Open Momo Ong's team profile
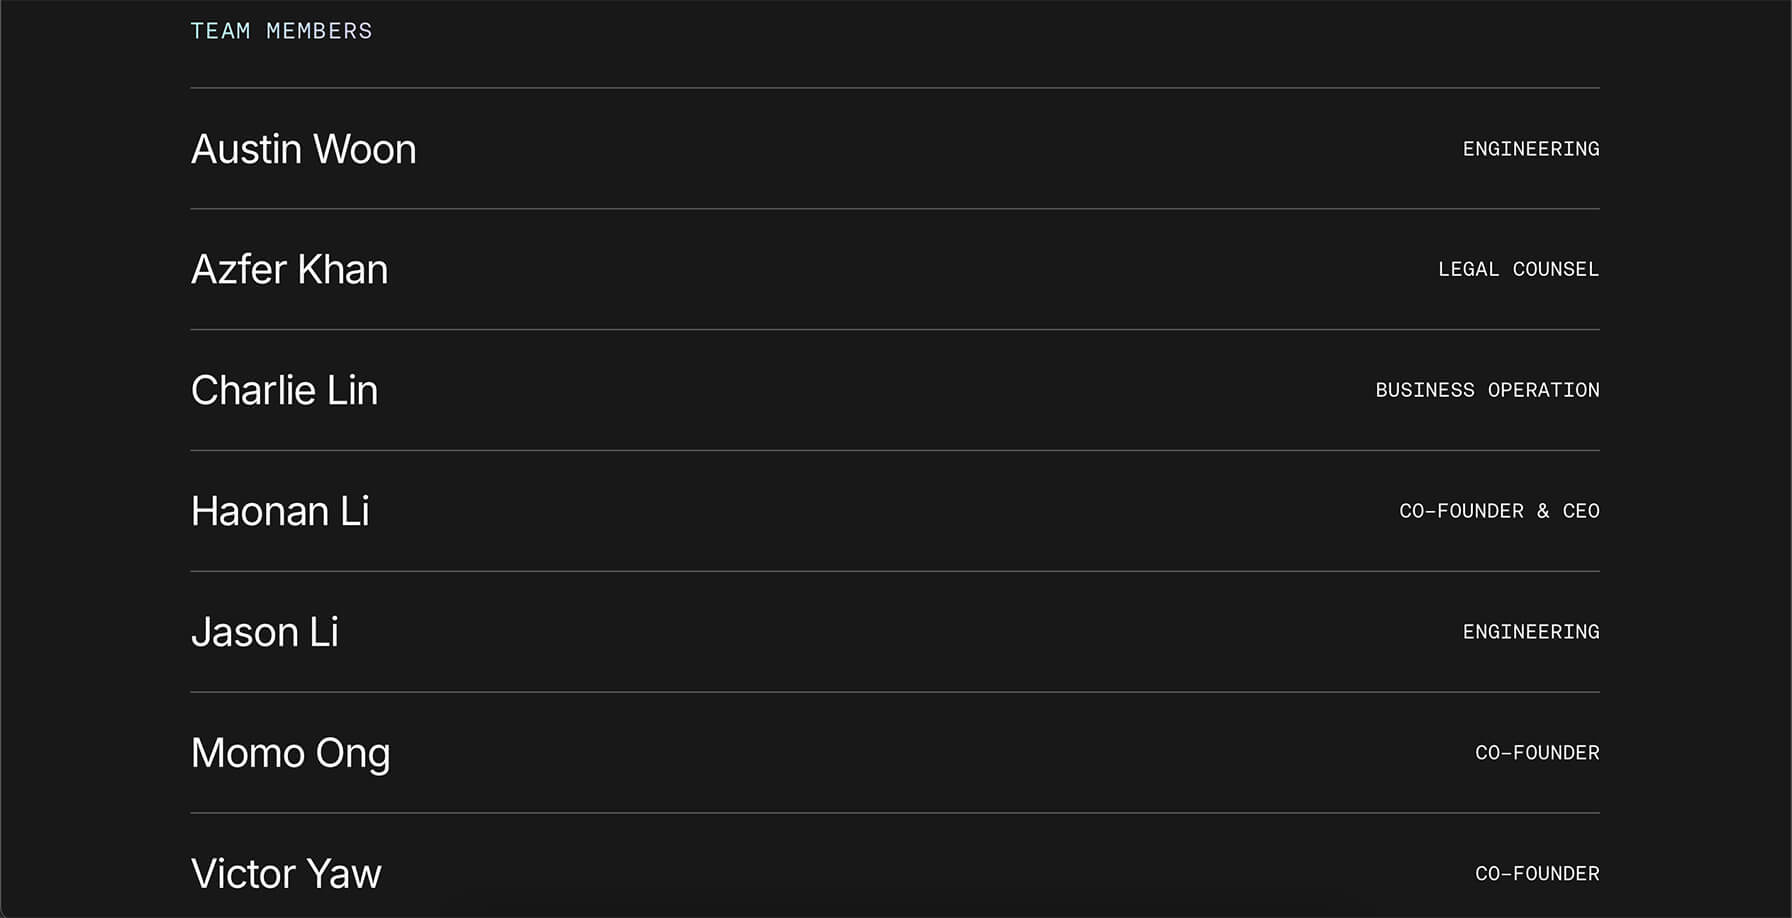Viewport: 1792px width, 918px height. [x=290, y=754]
